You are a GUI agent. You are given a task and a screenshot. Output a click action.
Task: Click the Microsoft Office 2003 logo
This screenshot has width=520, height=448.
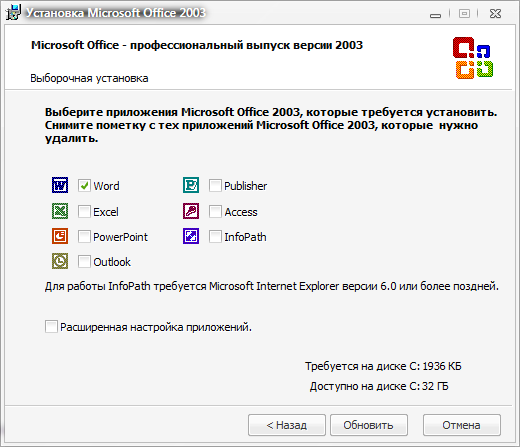473,58
